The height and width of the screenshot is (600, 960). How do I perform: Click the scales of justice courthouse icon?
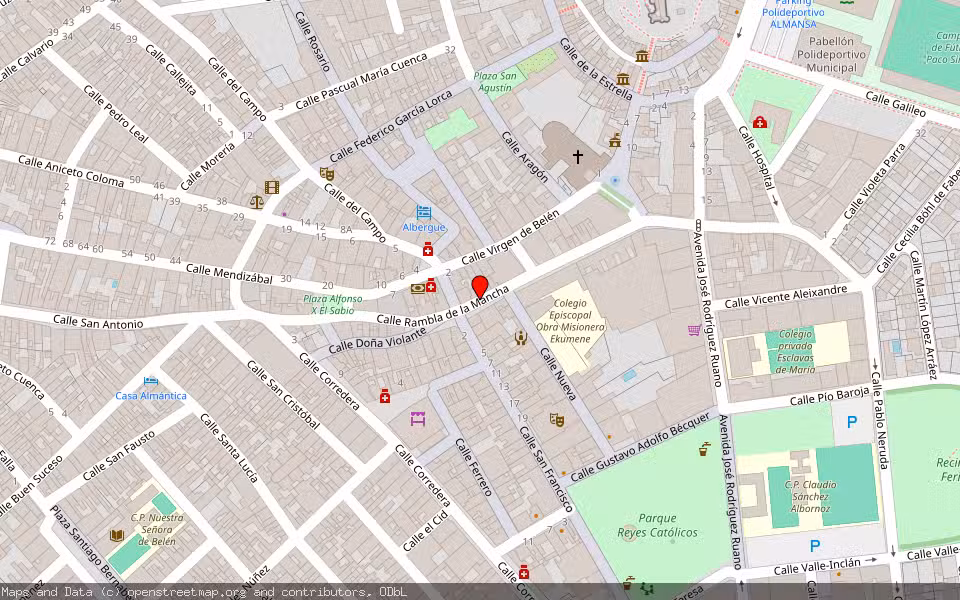(257, 202)
